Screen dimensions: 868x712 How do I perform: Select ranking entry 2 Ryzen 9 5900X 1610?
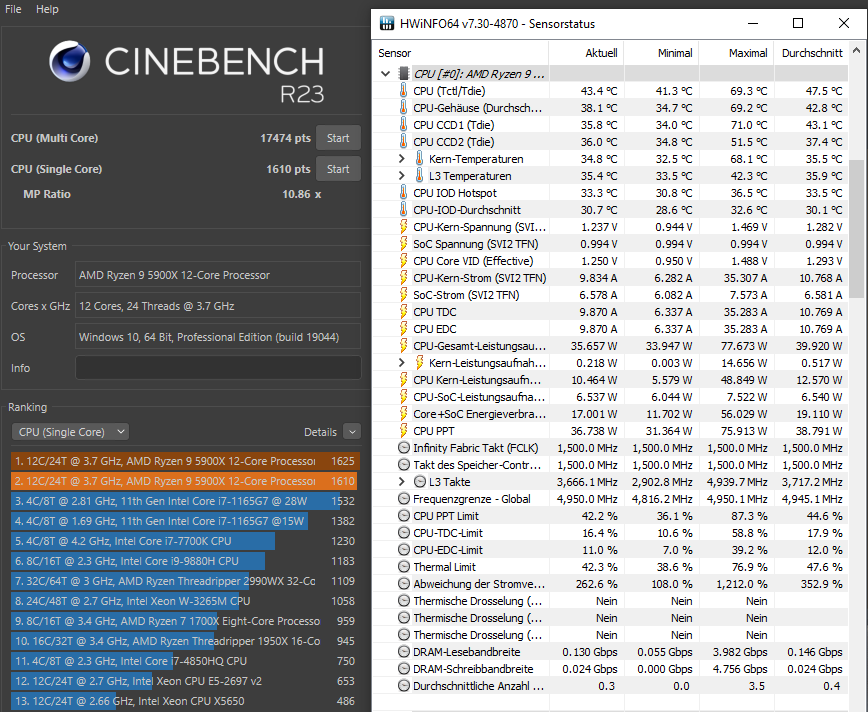(x=185, y=481)
